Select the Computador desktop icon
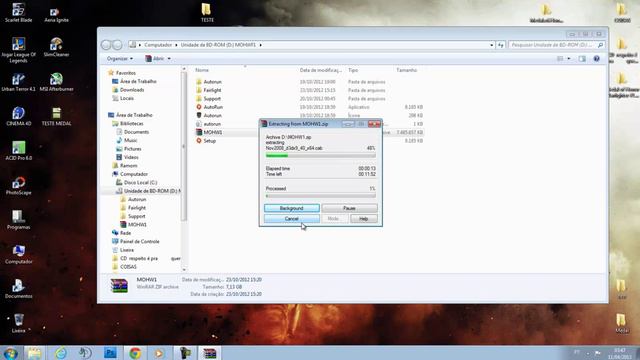The height and width of the screenshot is (360, 640). 18,254
